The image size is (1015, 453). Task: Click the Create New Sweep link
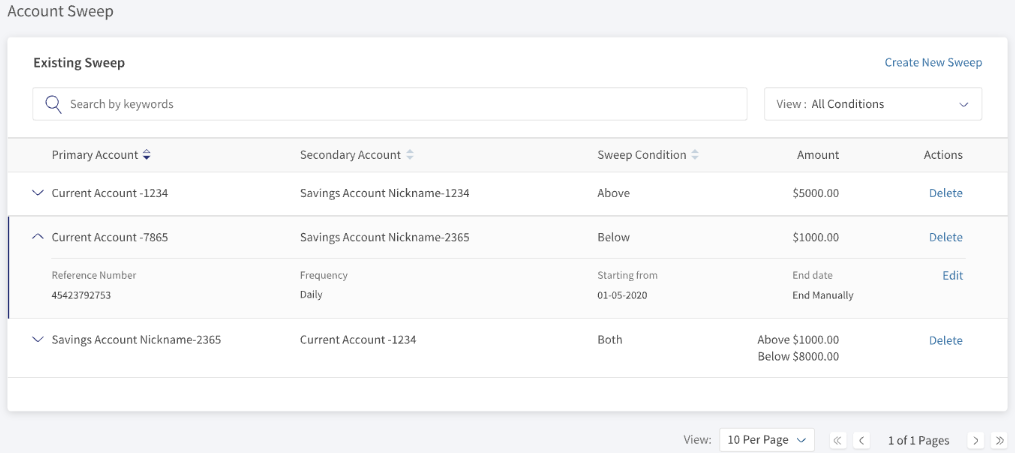click(933, 63)
